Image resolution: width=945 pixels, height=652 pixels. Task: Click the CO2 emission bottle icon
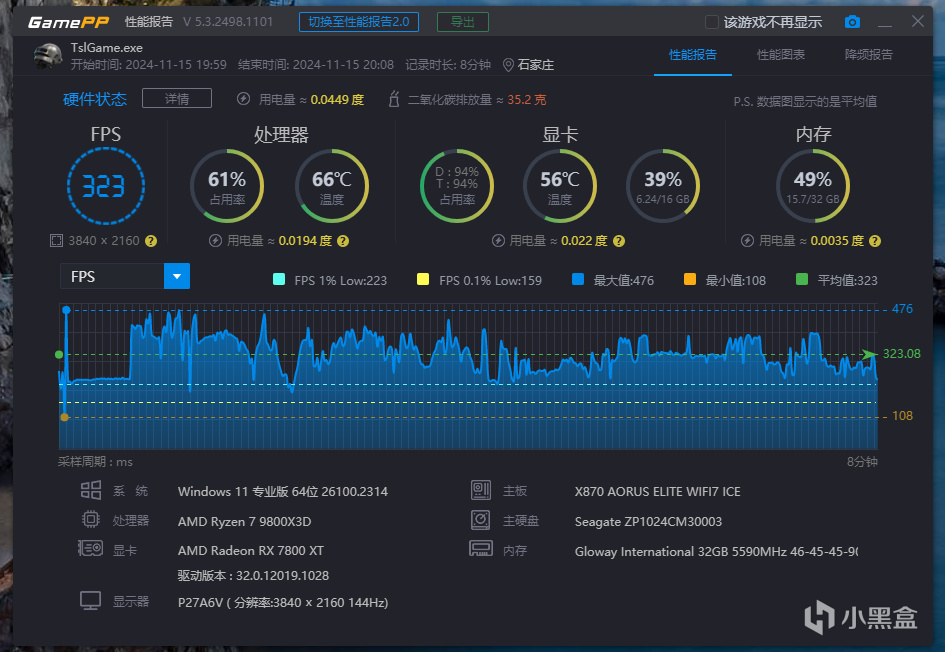click(394, 99)
